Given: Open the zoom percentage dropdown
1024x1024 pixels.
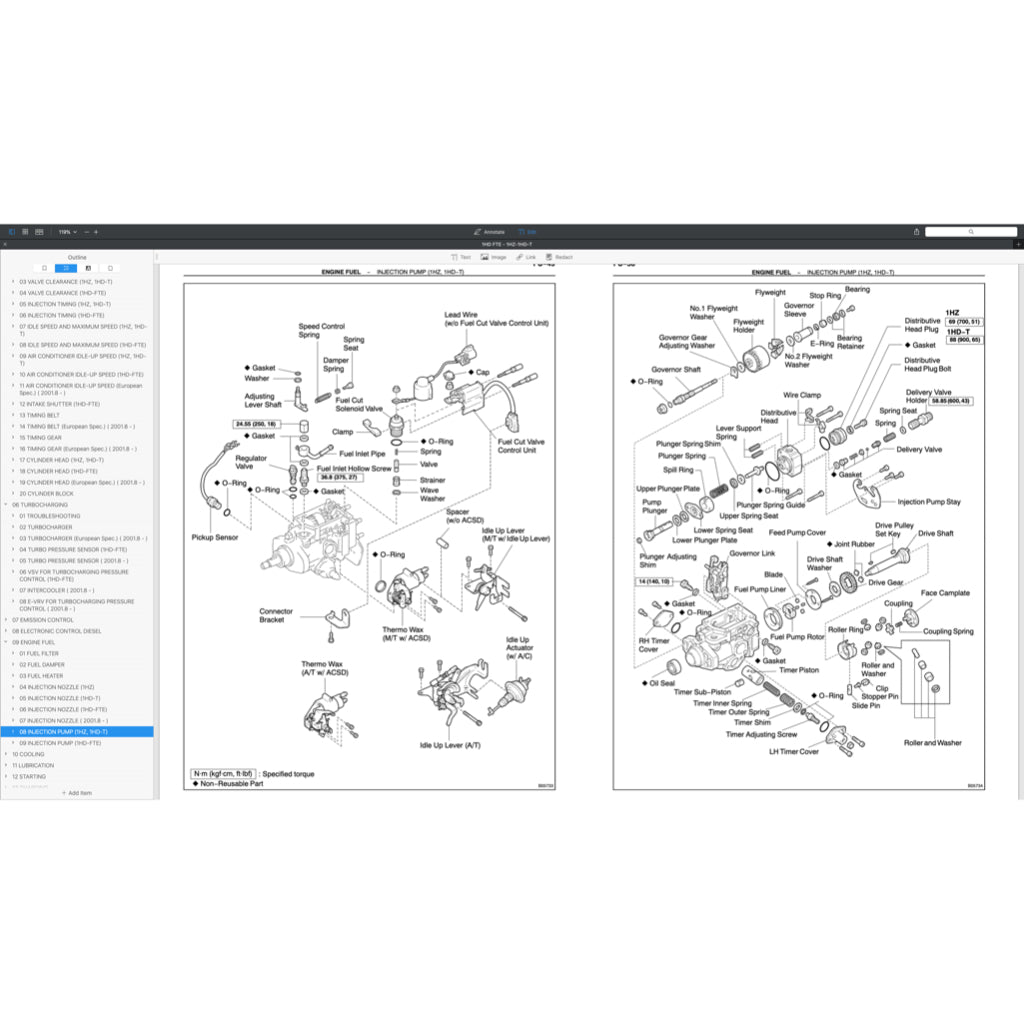Looking at the screenshot, I should (66, 231).
